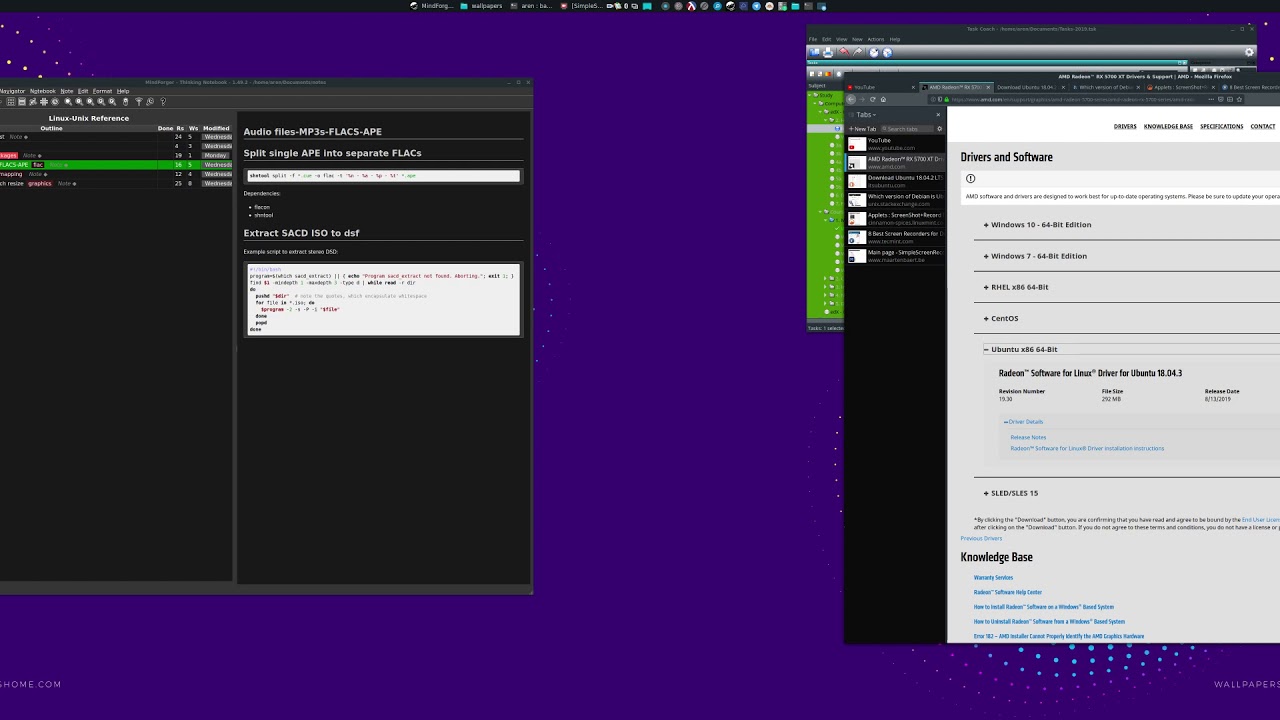Click the Search tabs field in the sidebar
This screenshot has width=1280, height=720.
tap(907, 129)
